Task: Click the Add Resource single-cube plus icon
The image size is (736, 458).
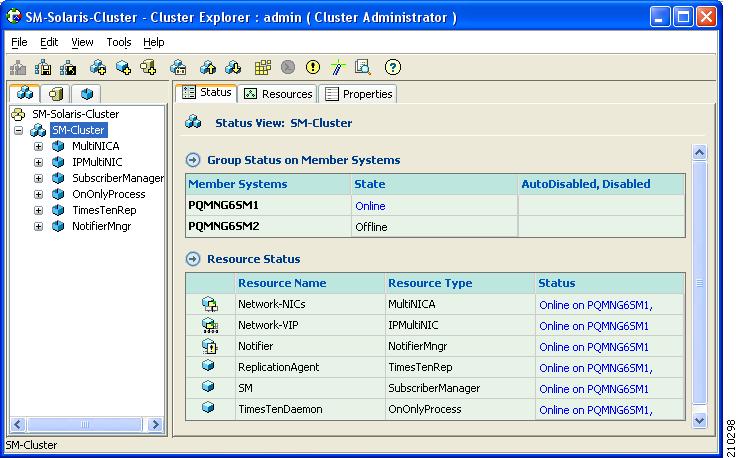Action: [123, 68]
